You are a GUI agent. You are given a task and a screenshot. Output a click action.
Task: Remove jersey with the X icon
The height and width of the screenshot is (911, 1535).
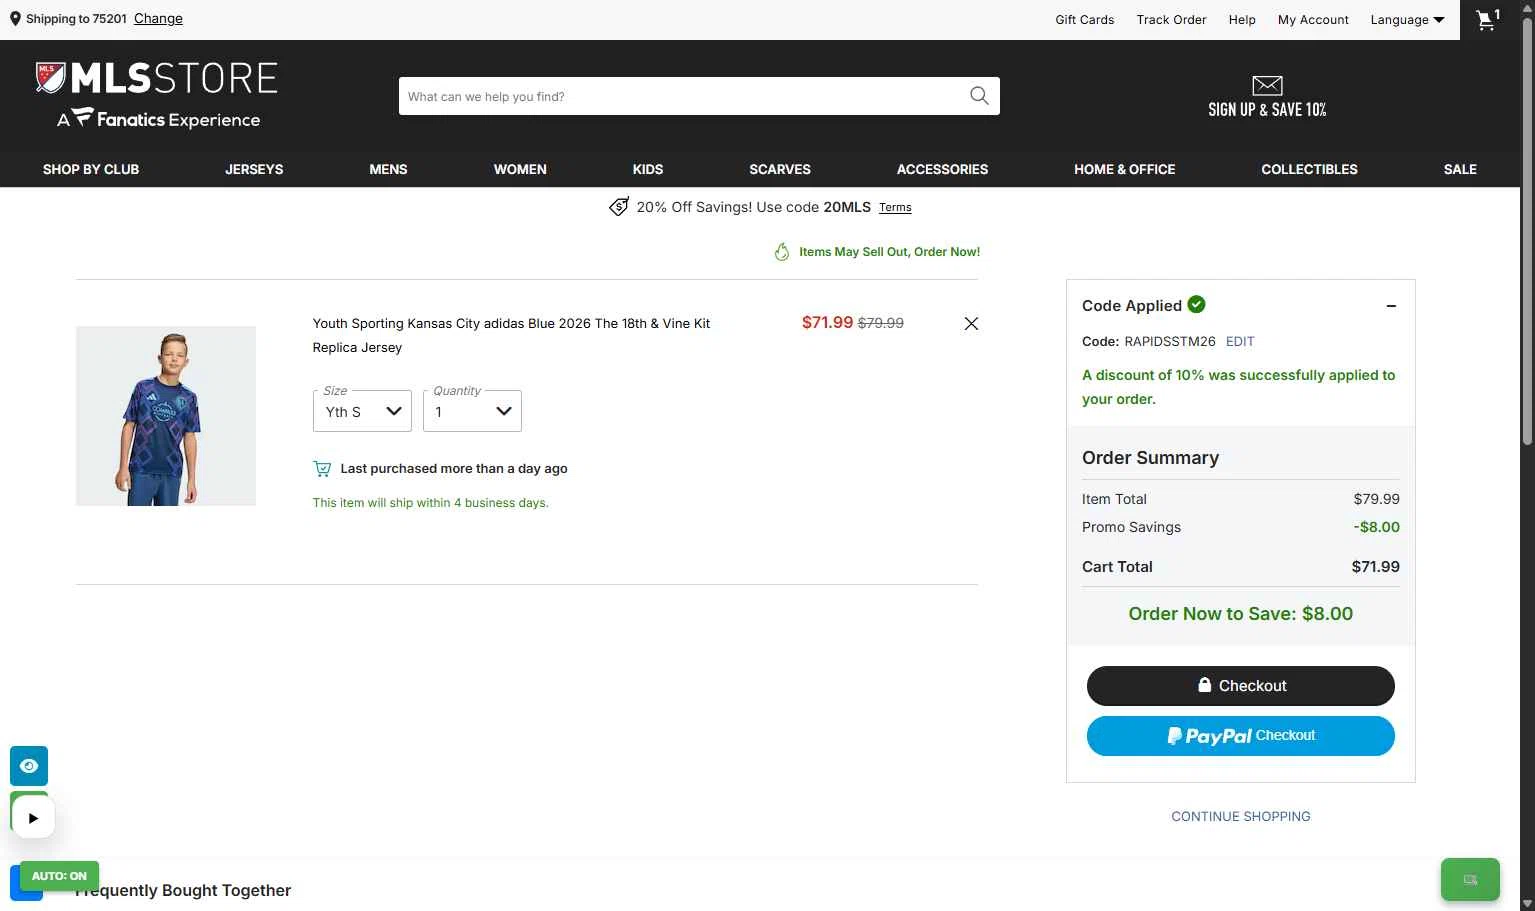971,323
